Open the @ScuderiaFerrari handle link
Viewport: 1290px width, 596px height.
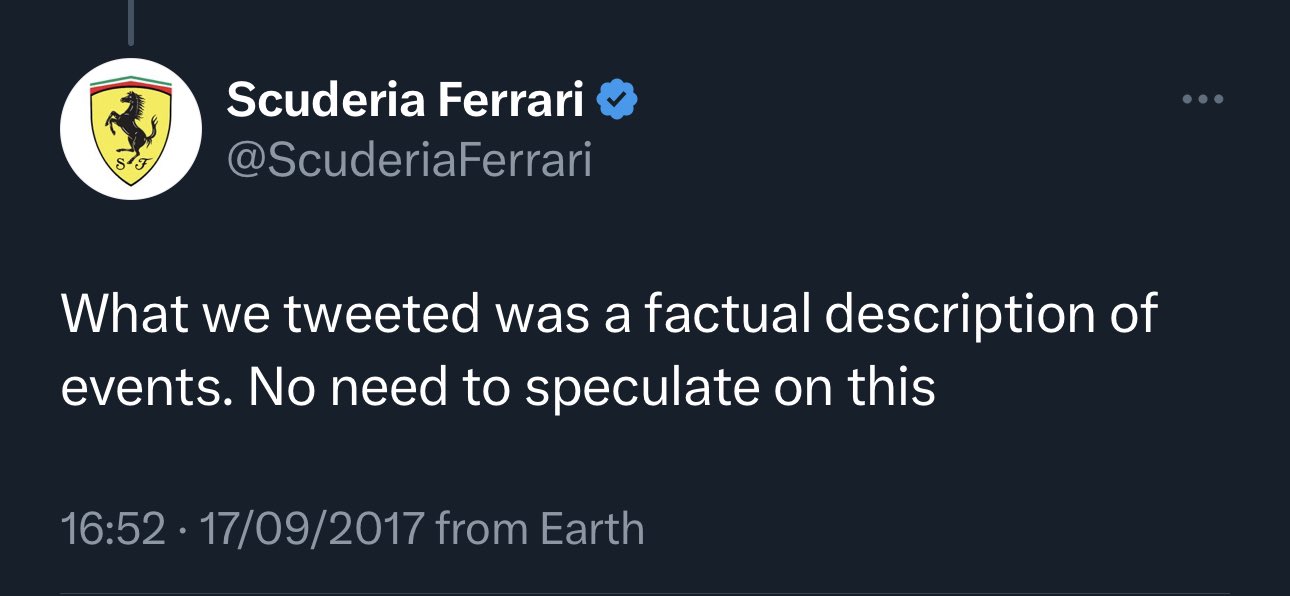point(409,160)
